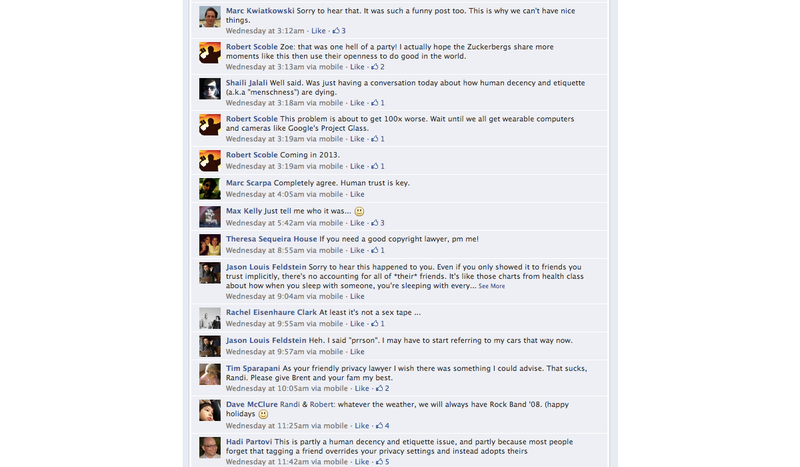Like Marc Scarpa's comment
800x467 pixels.
[357, 194]
